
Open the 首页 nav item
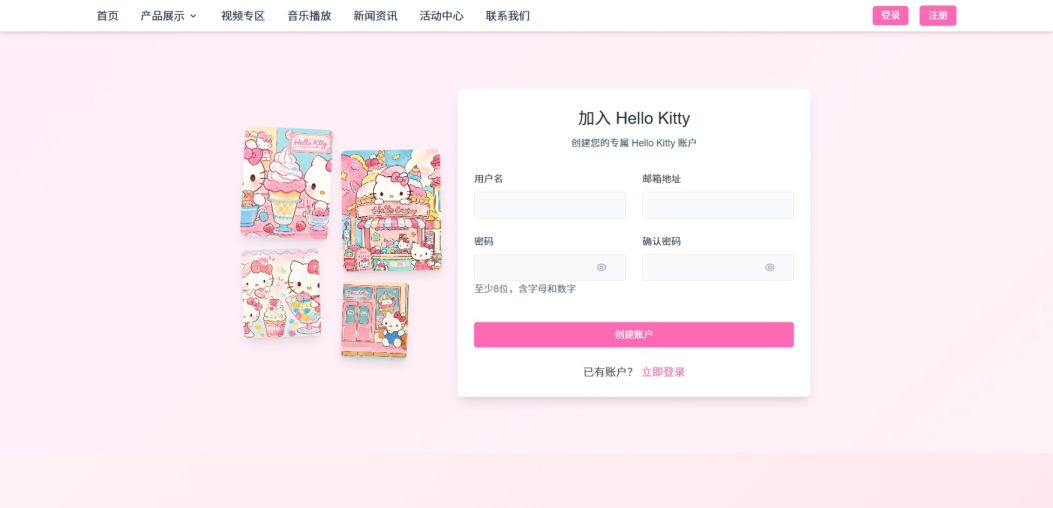[107, 16]
